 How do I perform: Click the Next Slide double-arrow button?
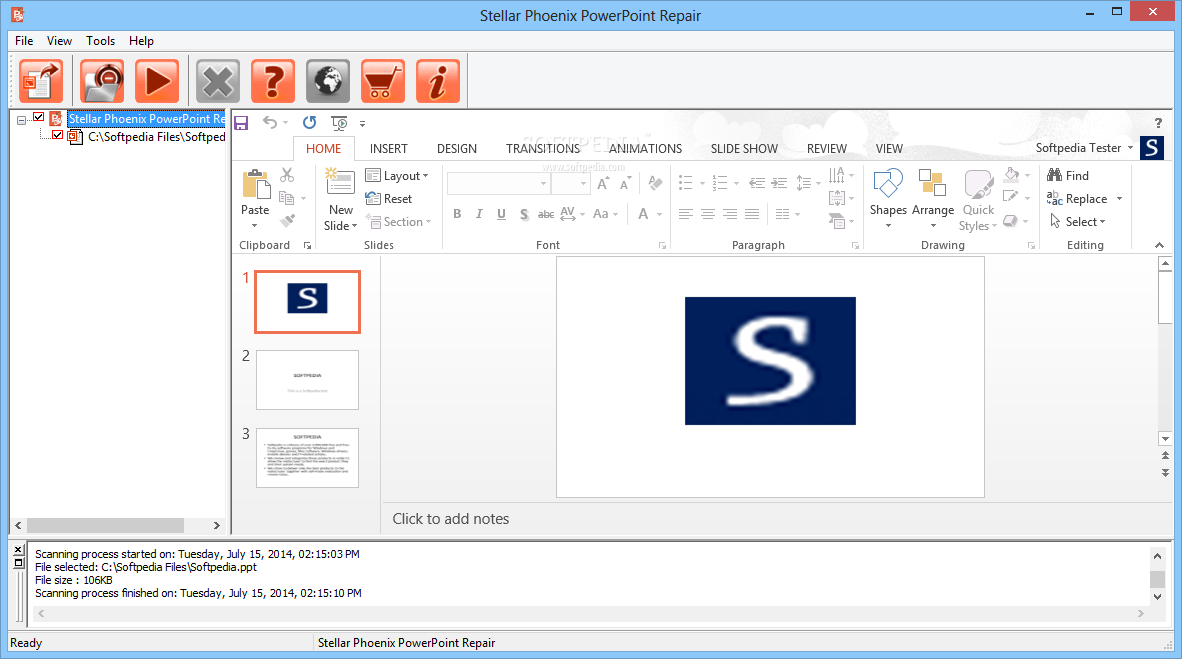(x=1165, y=473)
